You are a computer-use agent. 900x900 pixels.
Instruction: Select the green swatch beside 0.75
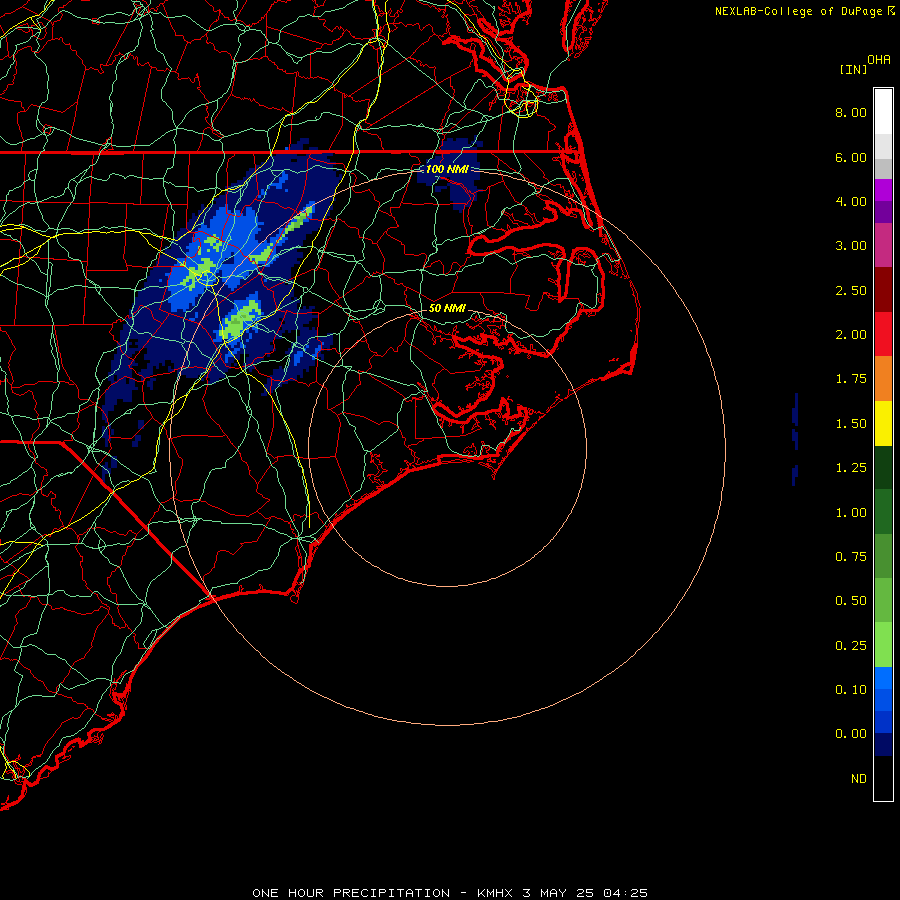pyautogui.click(x=883, y=556)
